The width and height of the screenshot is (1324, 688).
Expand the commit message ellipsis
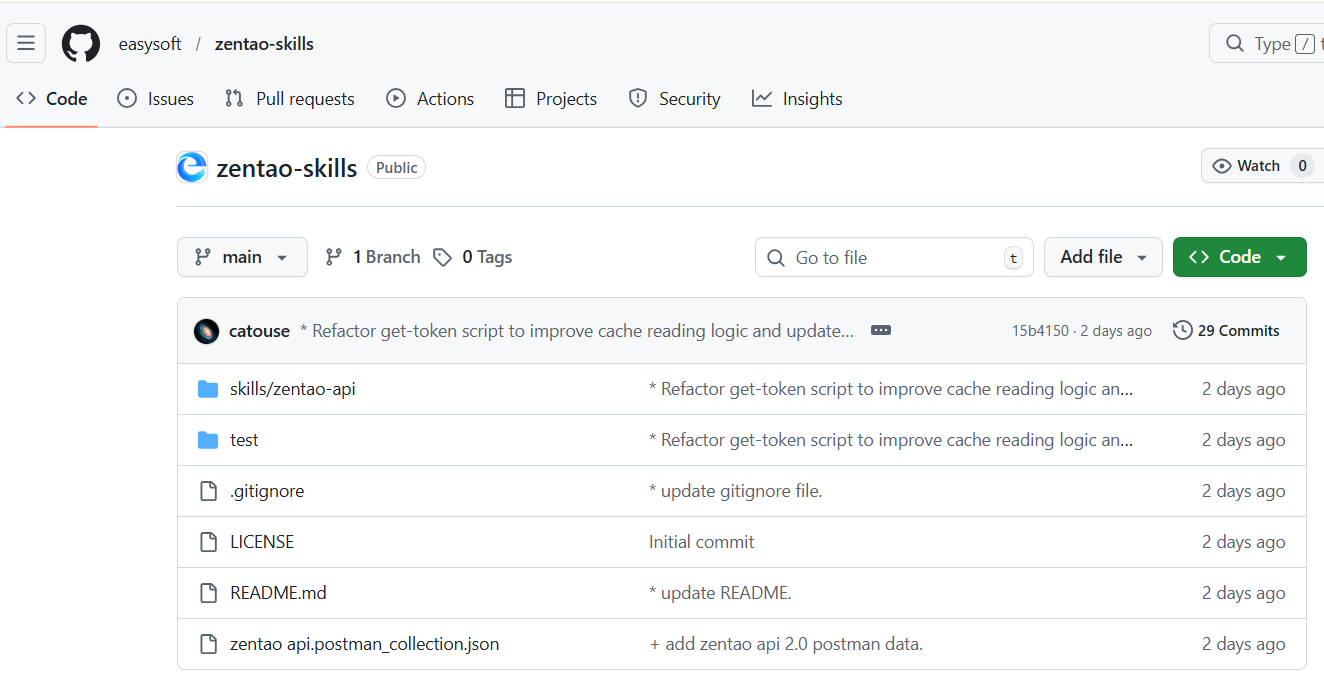click(880, 330)
